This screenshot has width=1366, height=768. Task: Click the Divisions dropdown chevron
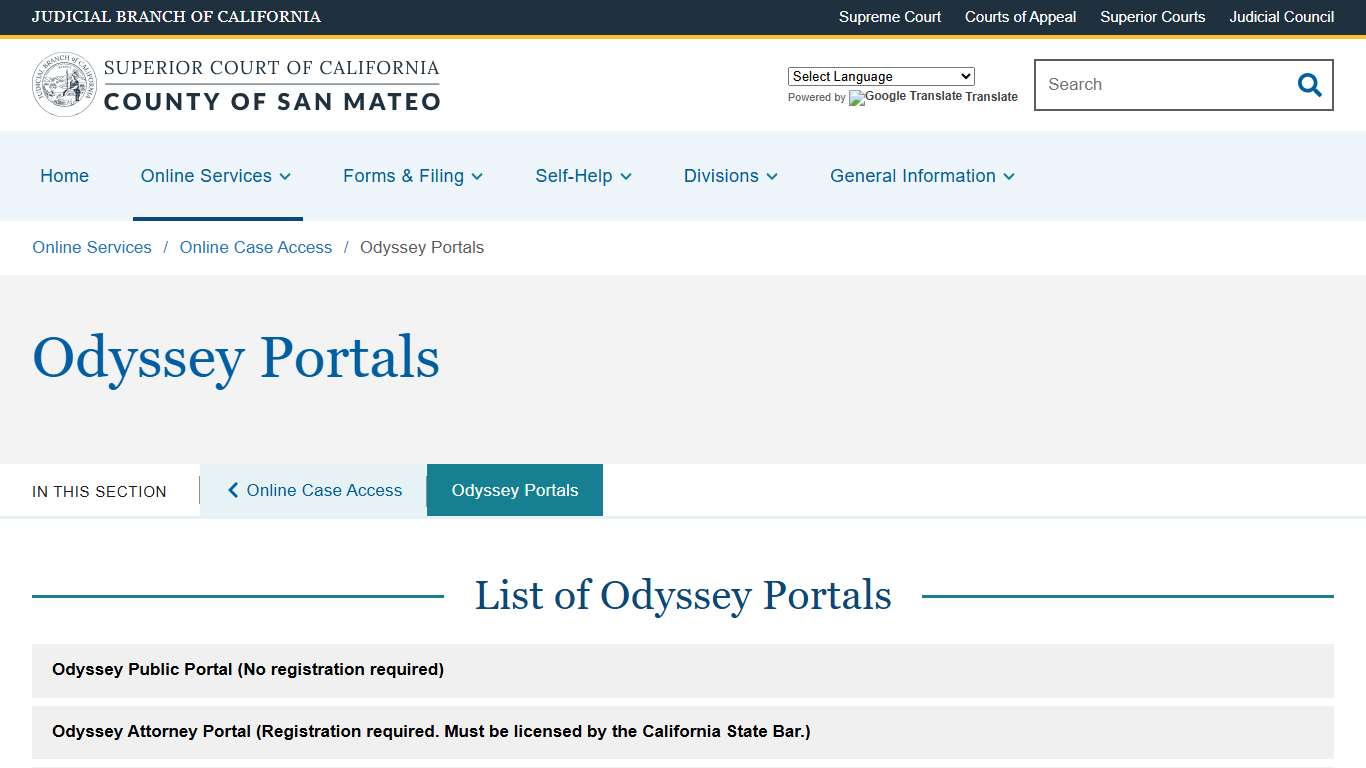pyautogui.click(x=771, y=177)
